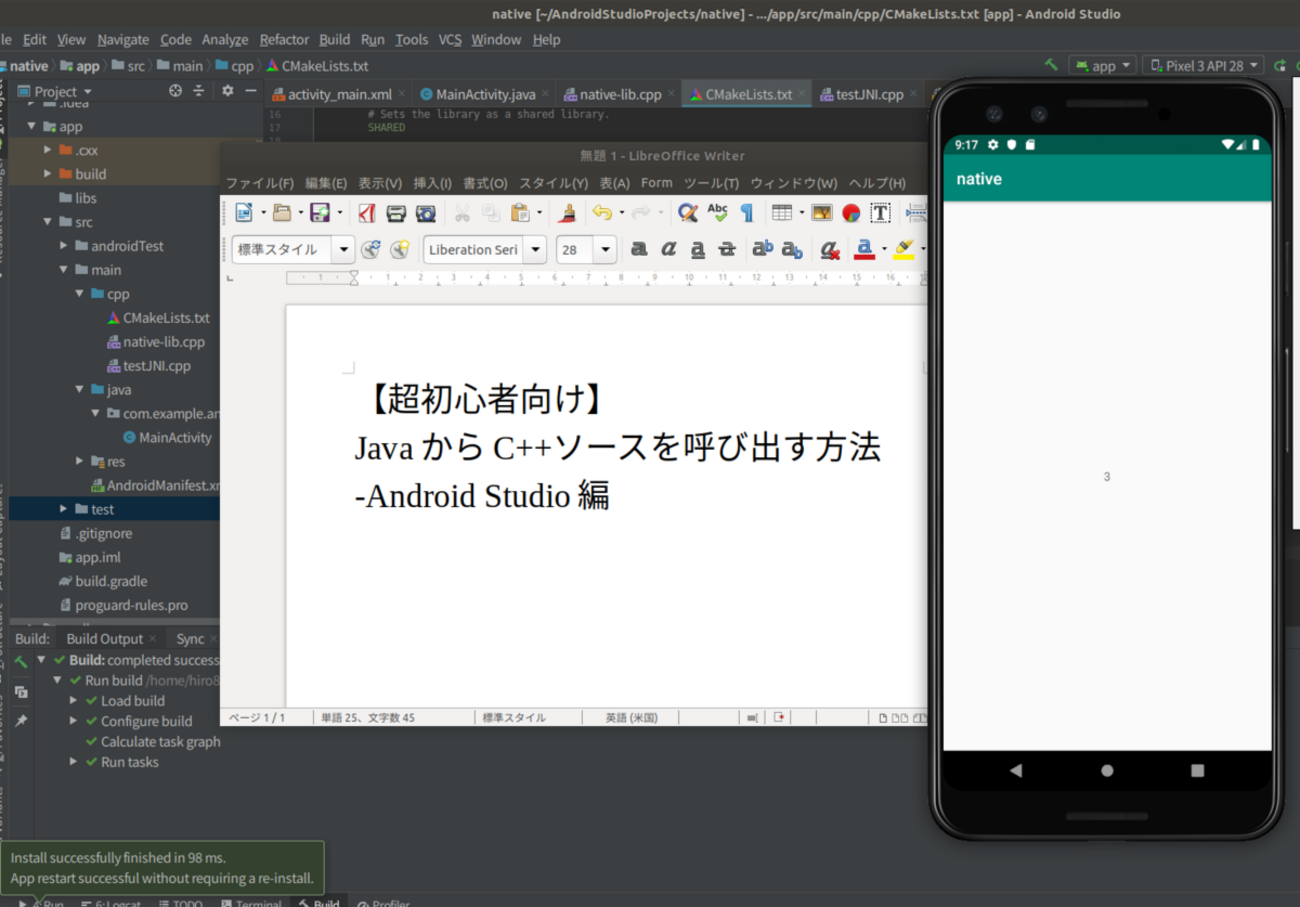Run the spelling check (Abc) icon
1300x907 pixels.
tap(717, 212)
